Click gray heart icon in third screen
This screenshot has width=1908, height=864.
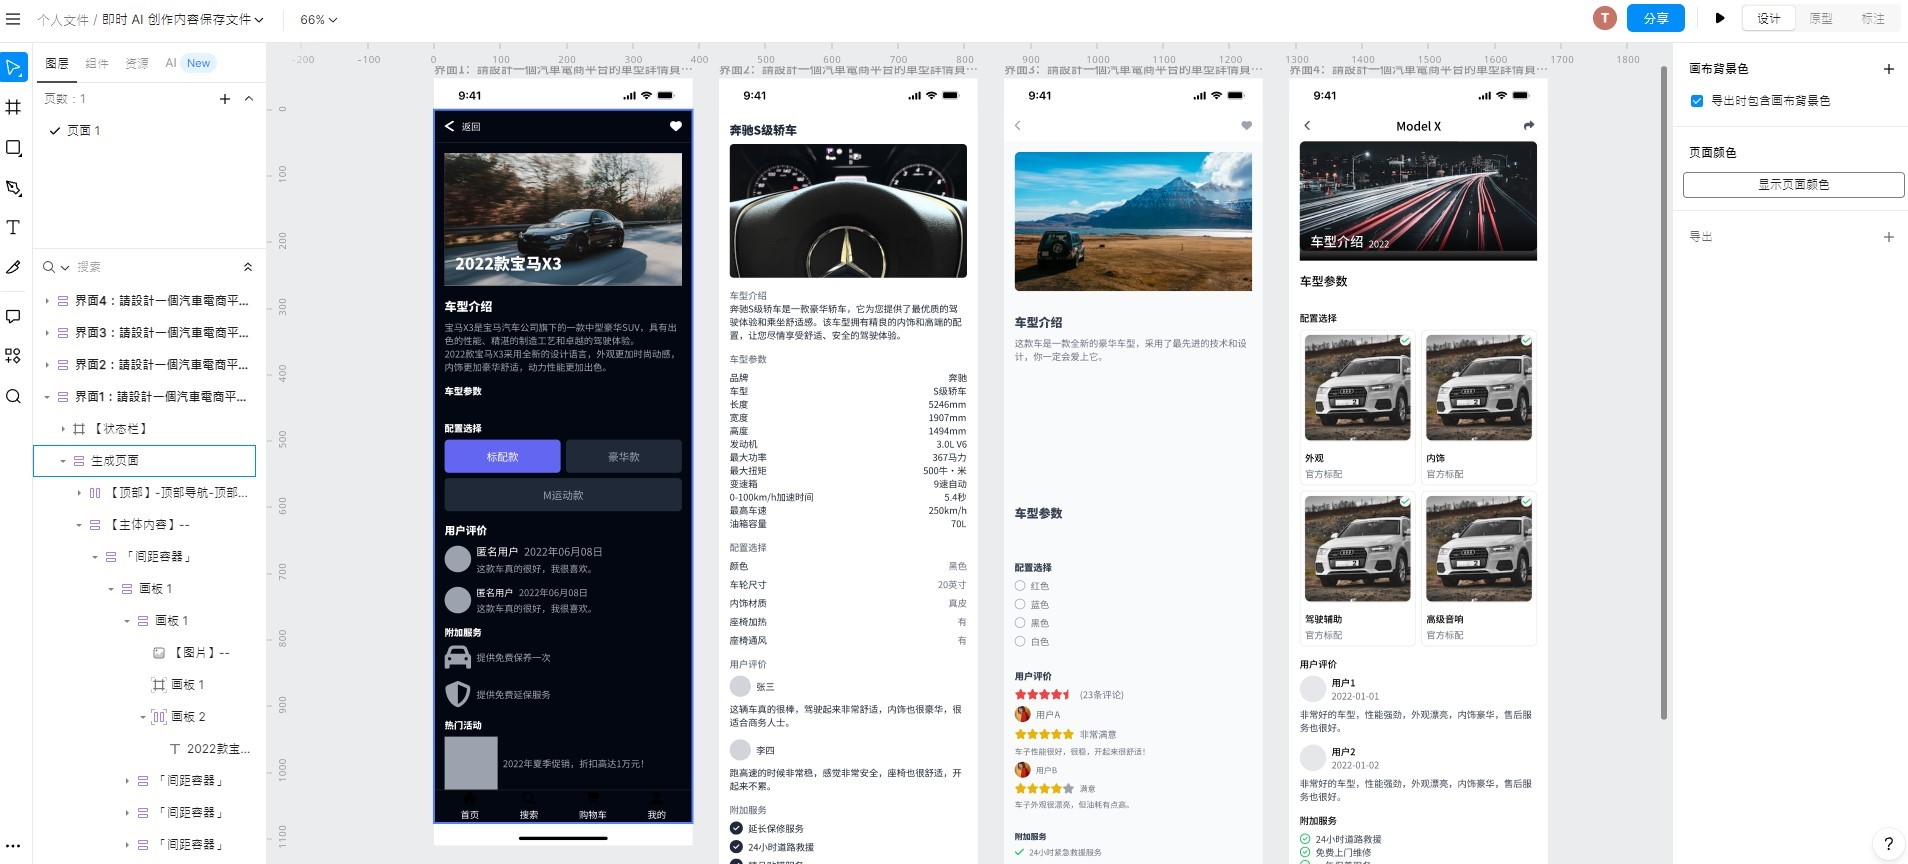[1246, 126]
